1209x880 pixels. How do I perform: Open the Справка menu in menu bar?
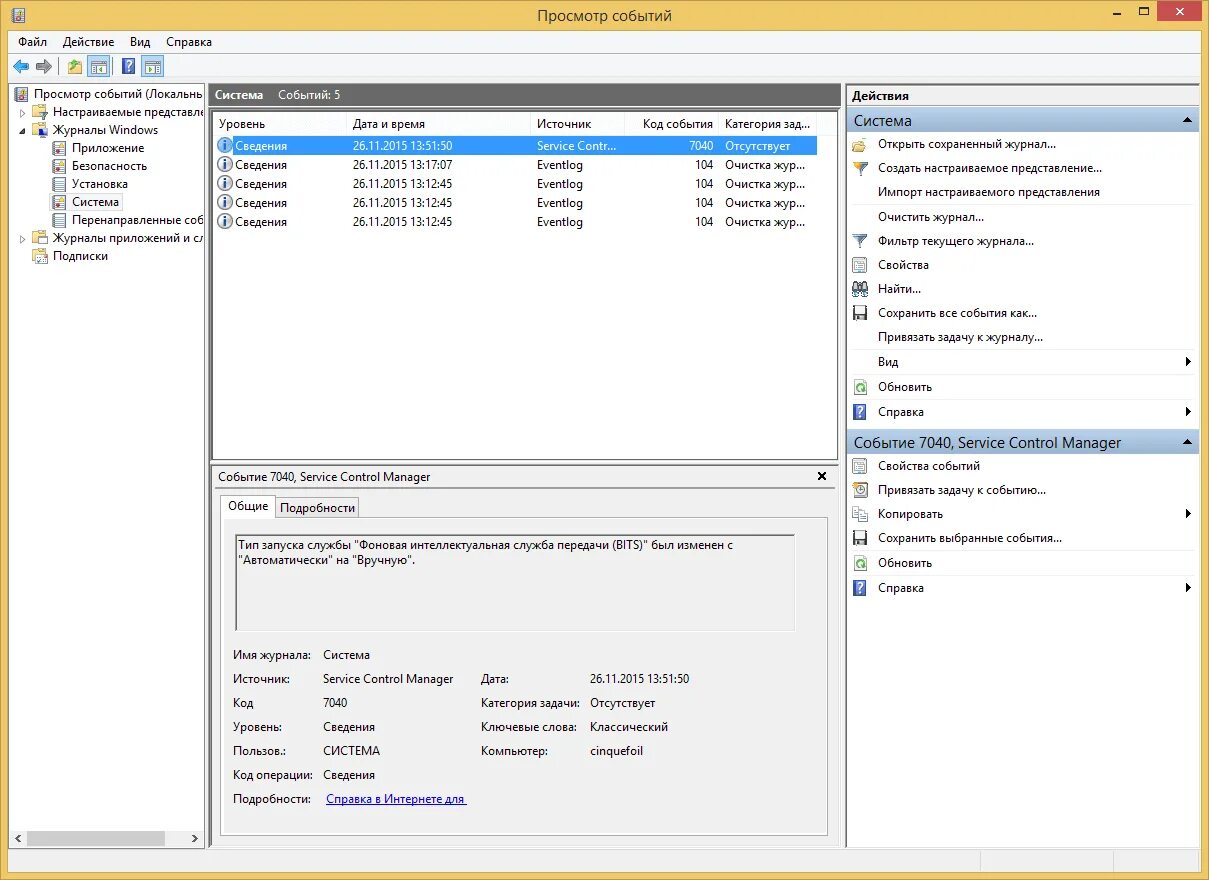click(189, 42)
